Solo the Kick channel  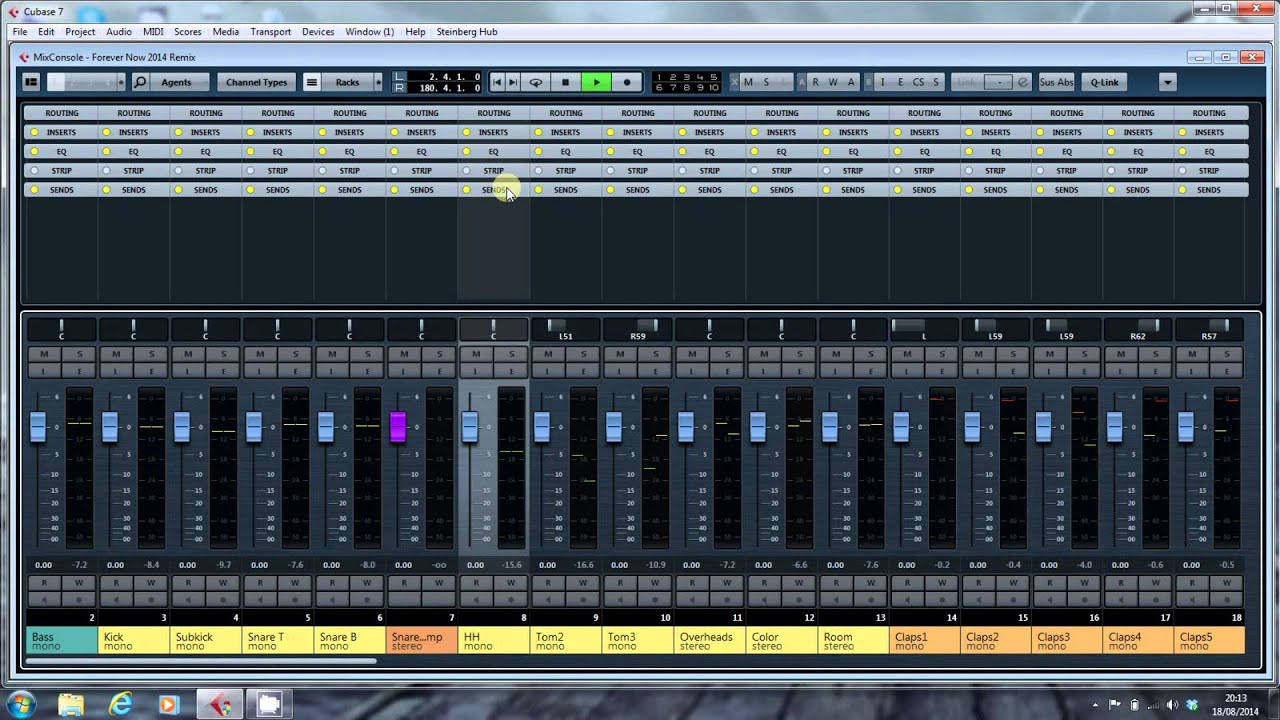(x=151, y=354)
